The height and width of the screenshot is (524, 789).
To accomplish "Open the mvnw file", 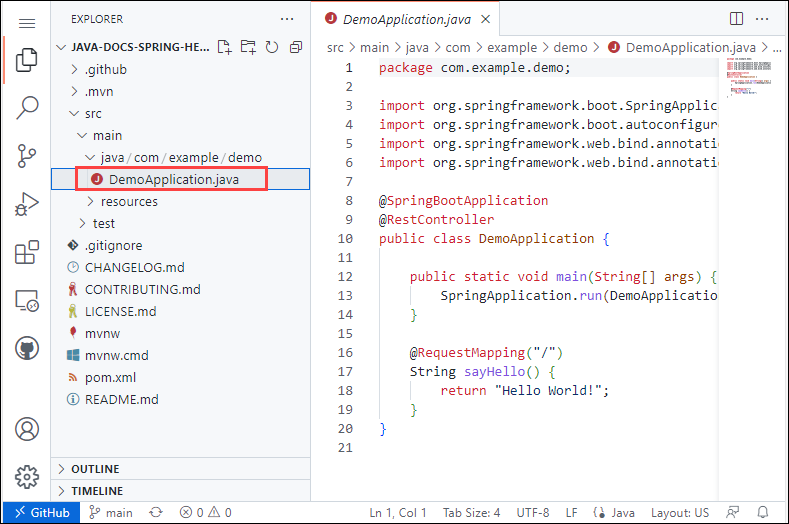I will [180, 334].
